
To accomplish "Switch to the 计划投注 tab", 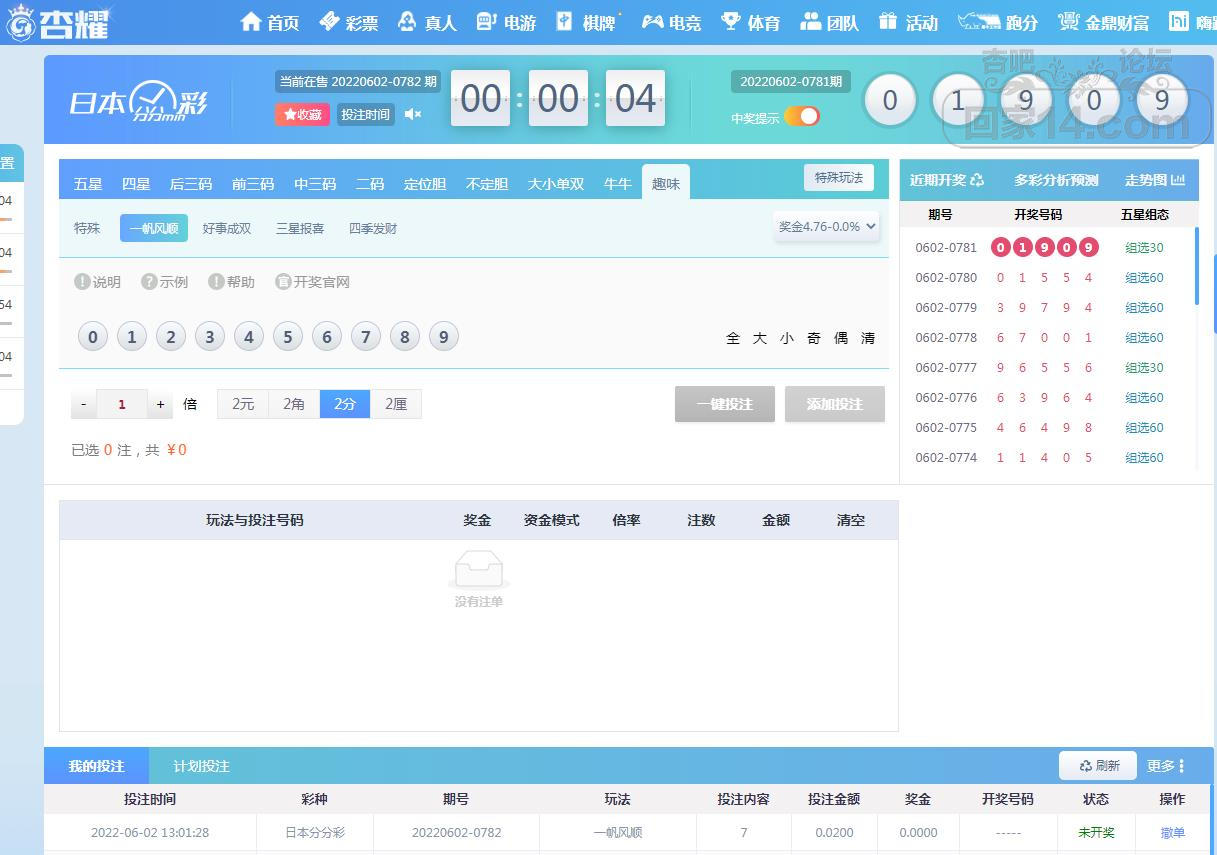I will (201, 766).
